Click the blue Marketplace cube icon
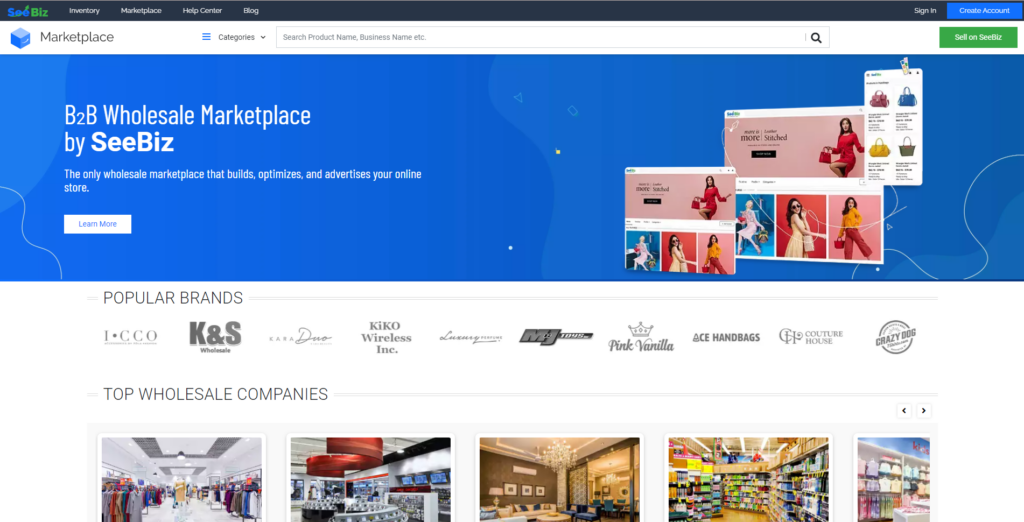 coord(21,38)
